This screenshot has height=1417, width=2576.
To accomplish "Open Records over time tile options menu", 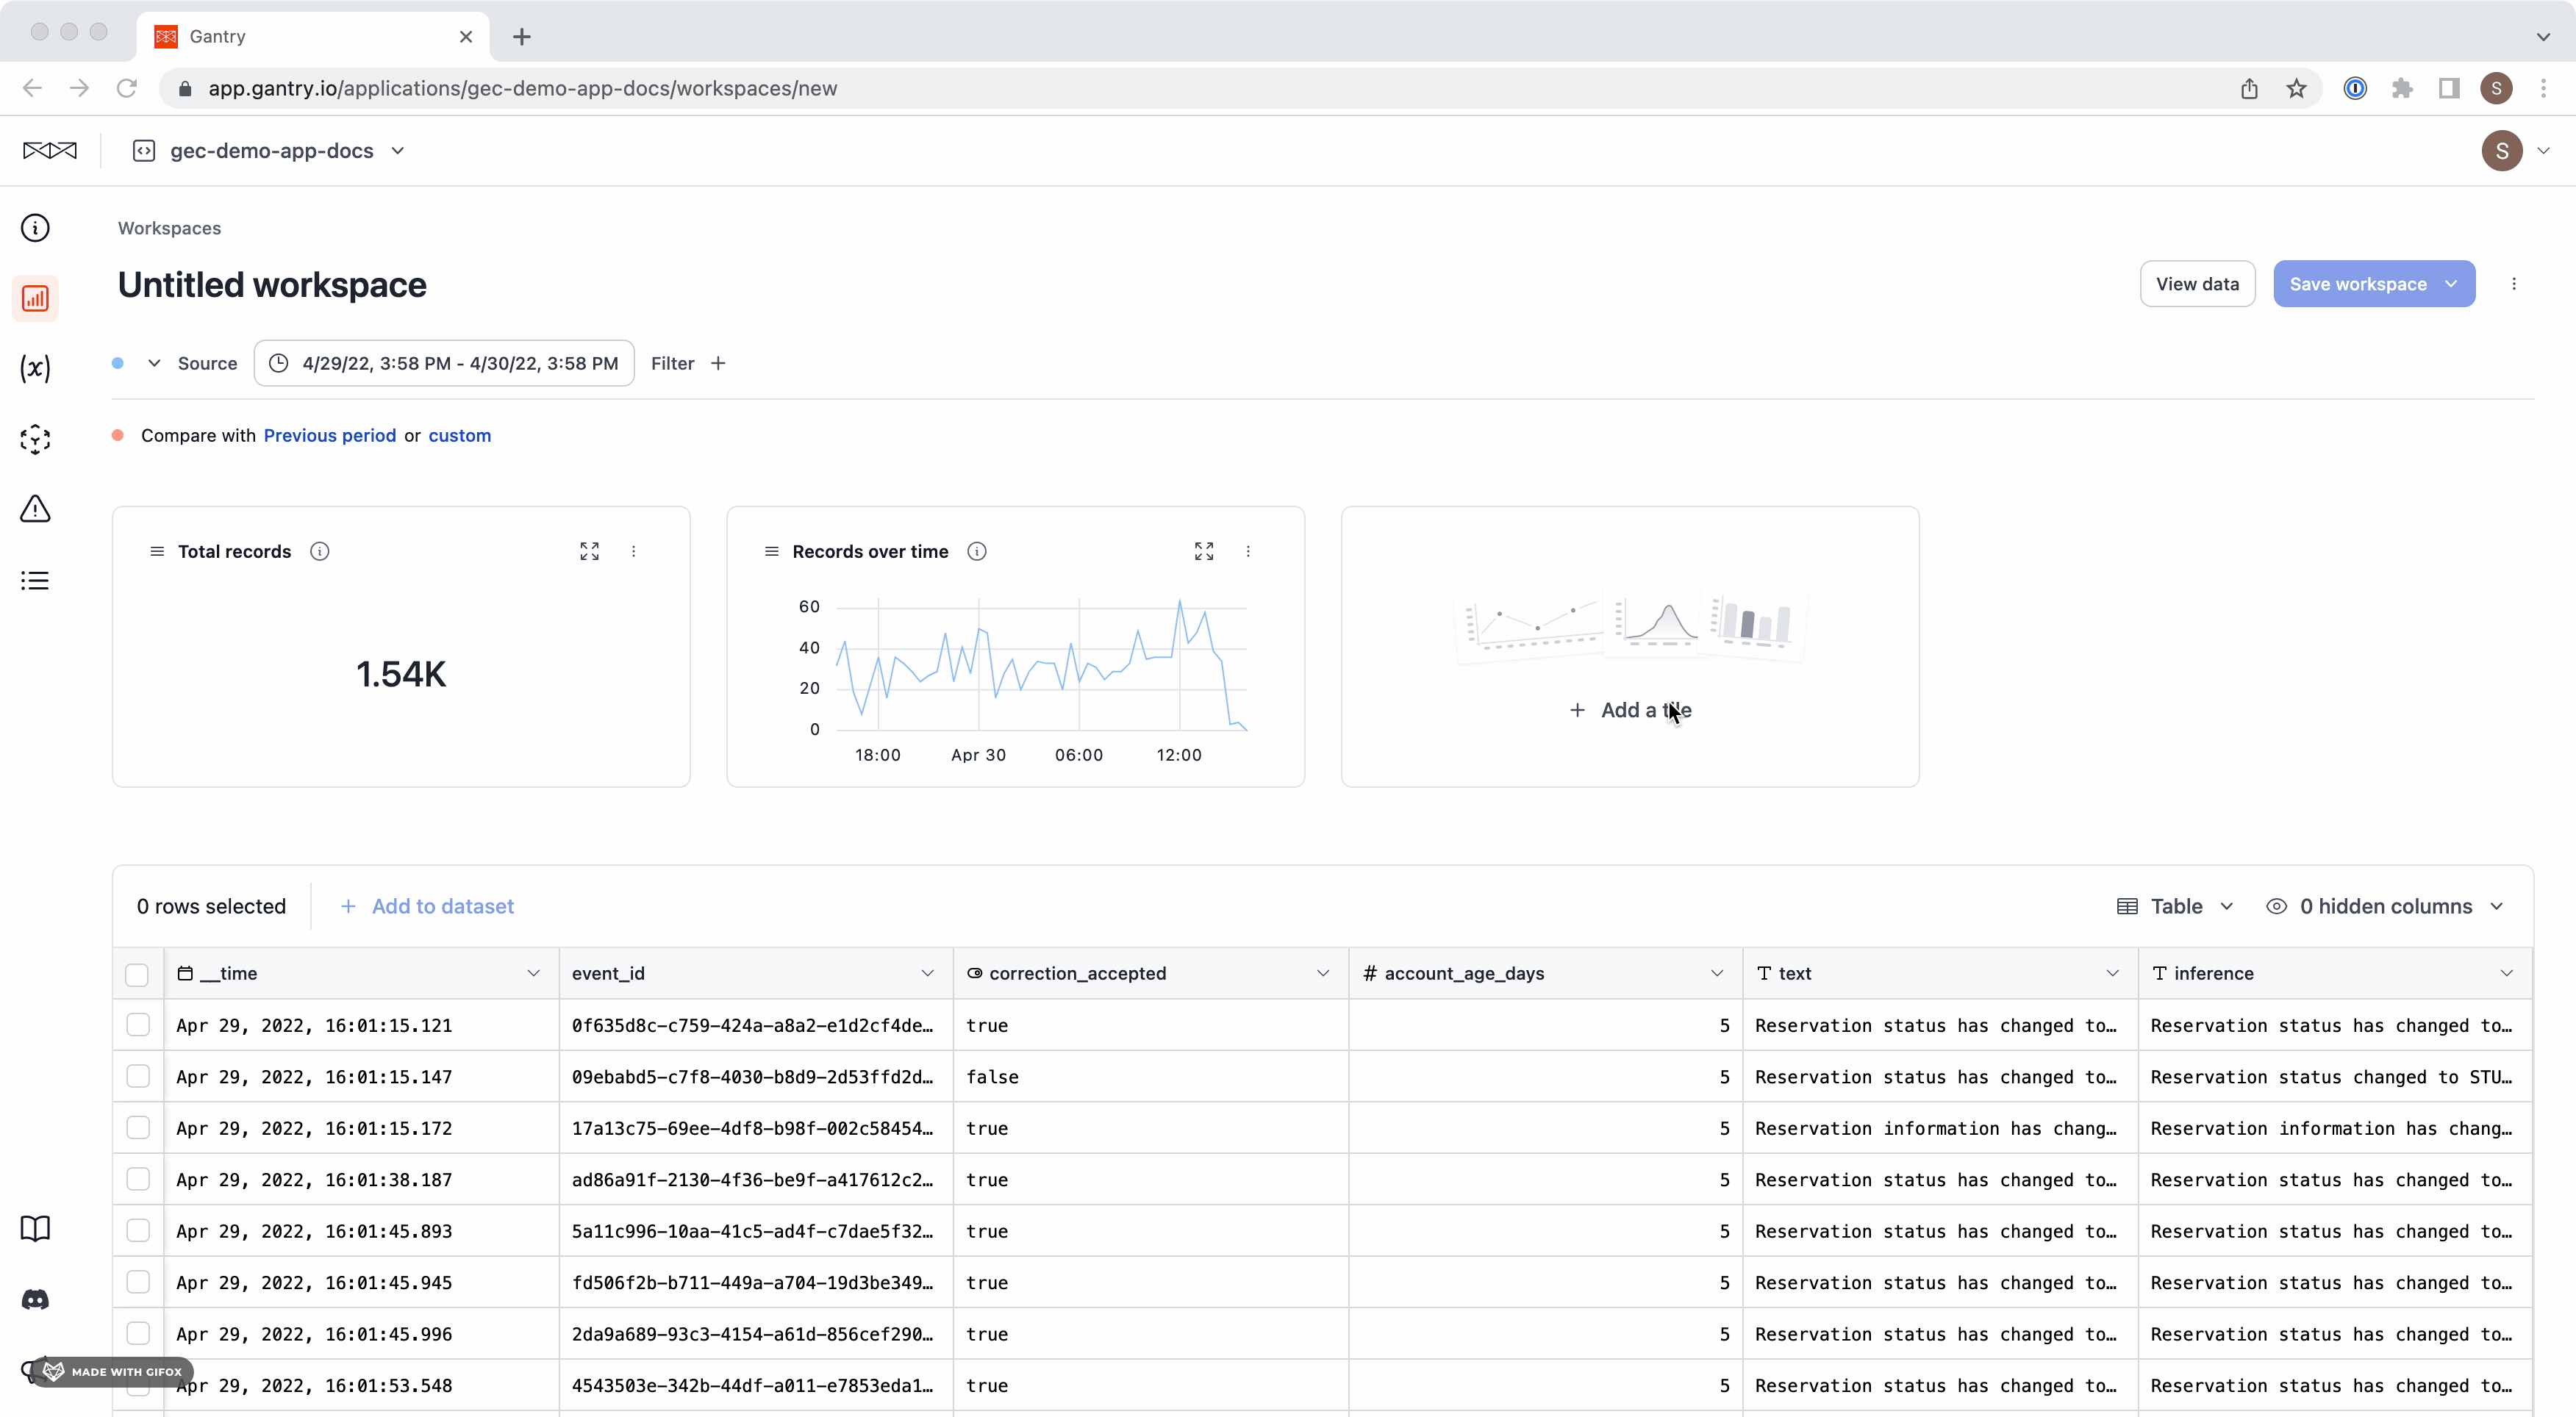I will coord(1247,551).
